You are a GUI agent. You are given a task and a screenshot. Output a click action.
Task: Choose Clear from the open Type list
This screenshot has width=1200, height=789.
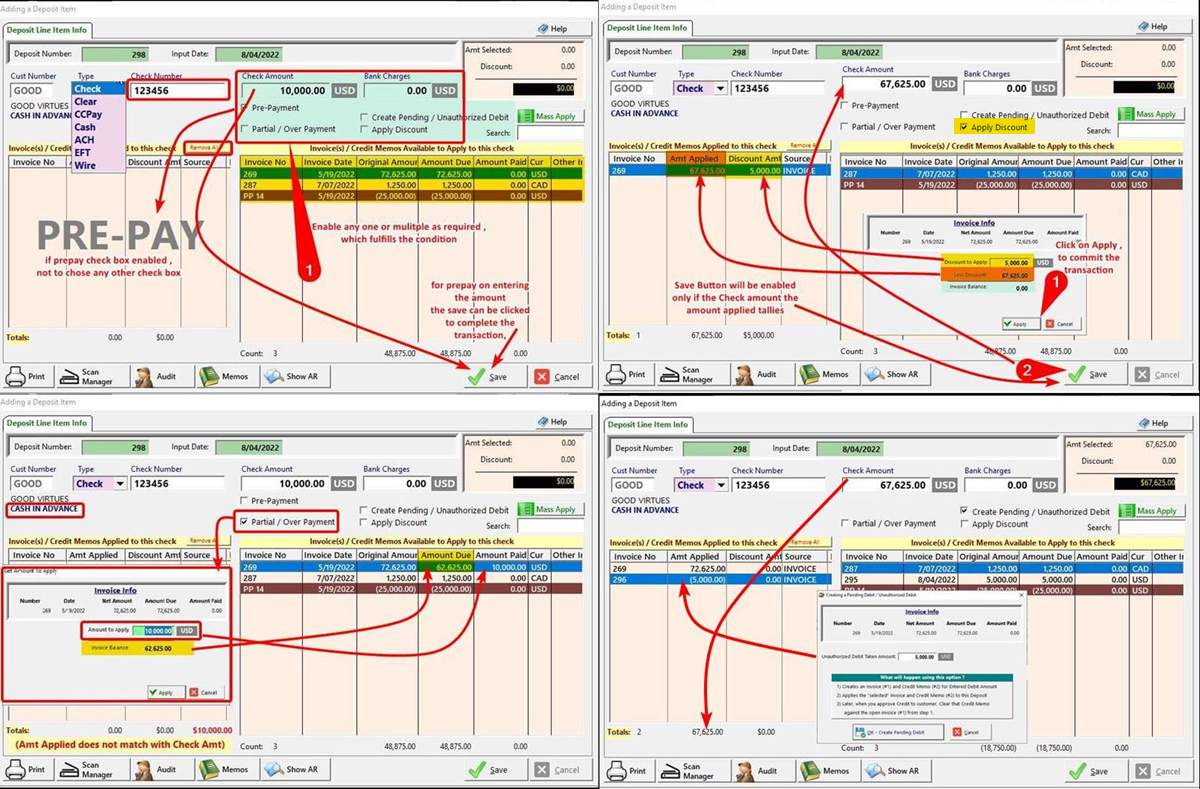pyautogui.click(x=98, y=102)
